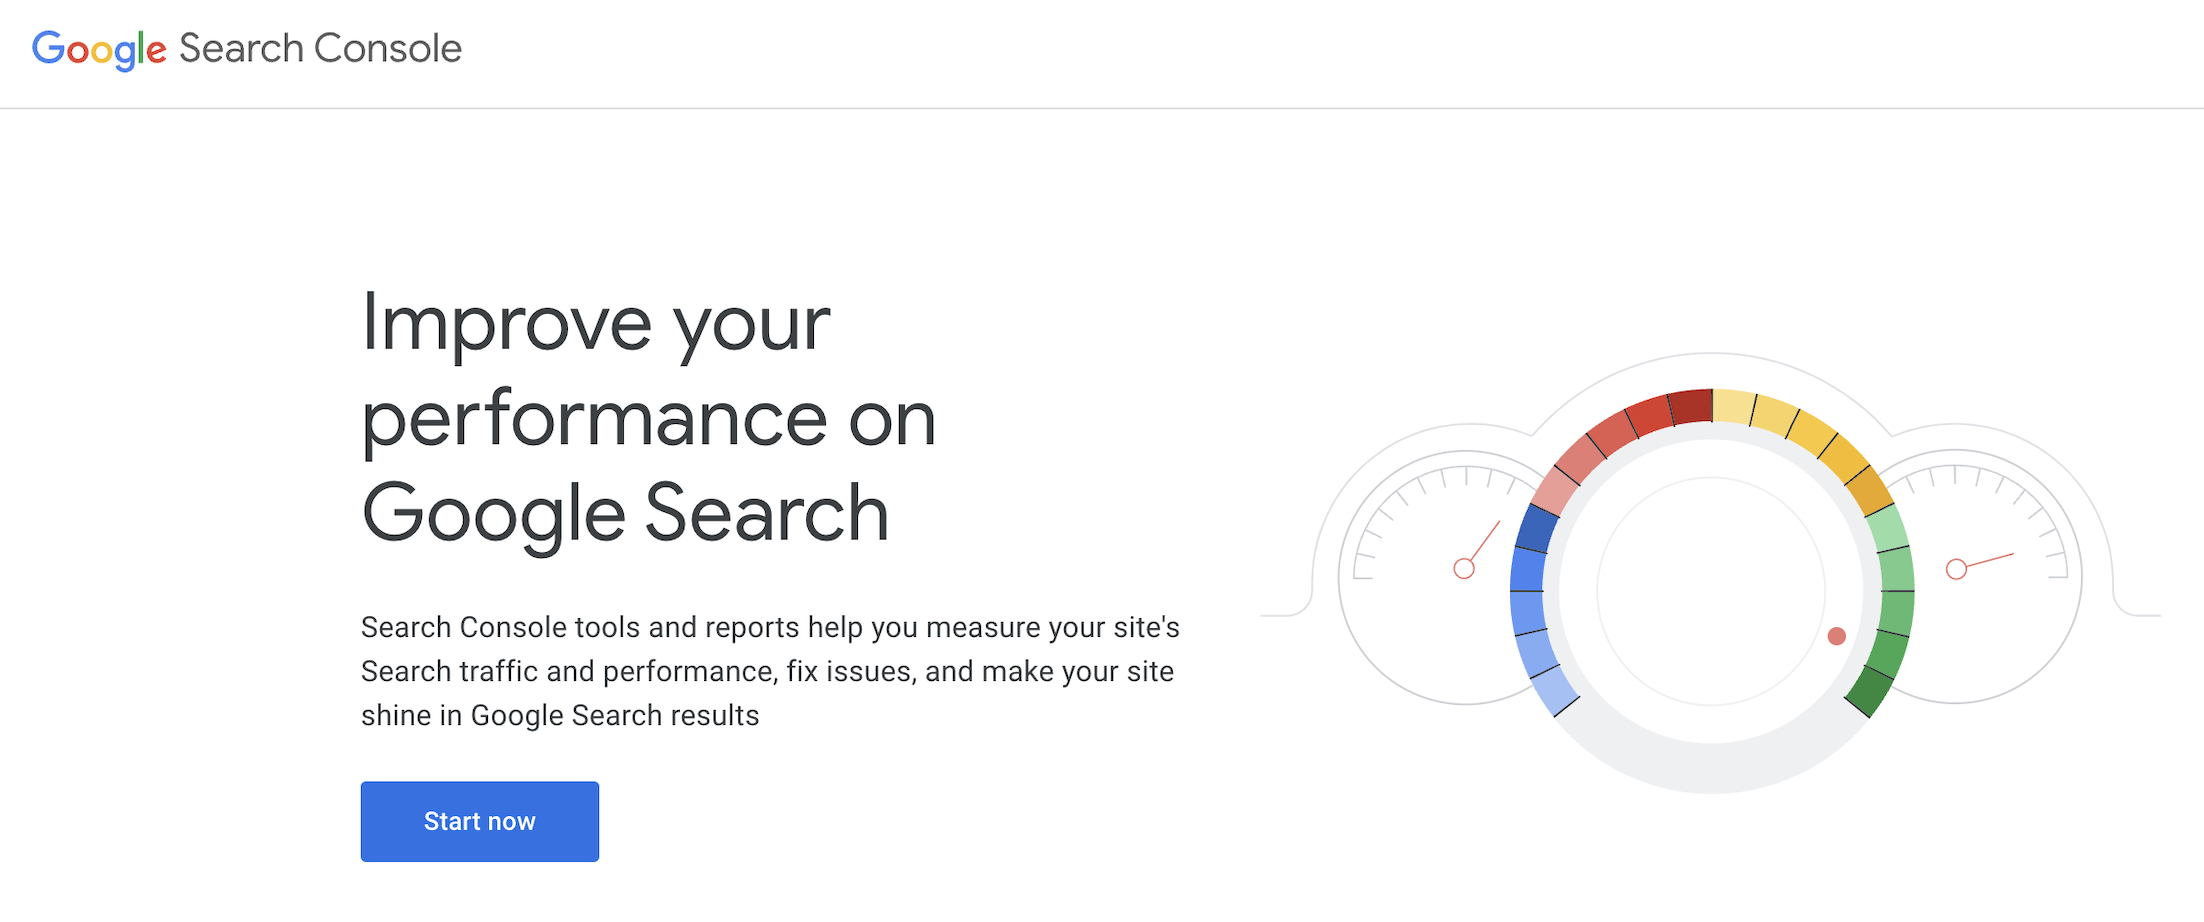
Task: Click the gray bottom arc of dial
Action: click(x=1711, y=768)
